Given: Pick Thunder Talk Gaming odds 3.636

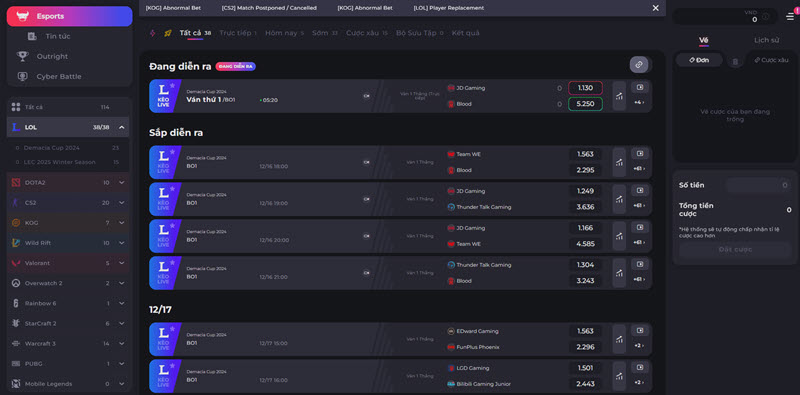Looking at the screenshot, I should coord(585,207).
